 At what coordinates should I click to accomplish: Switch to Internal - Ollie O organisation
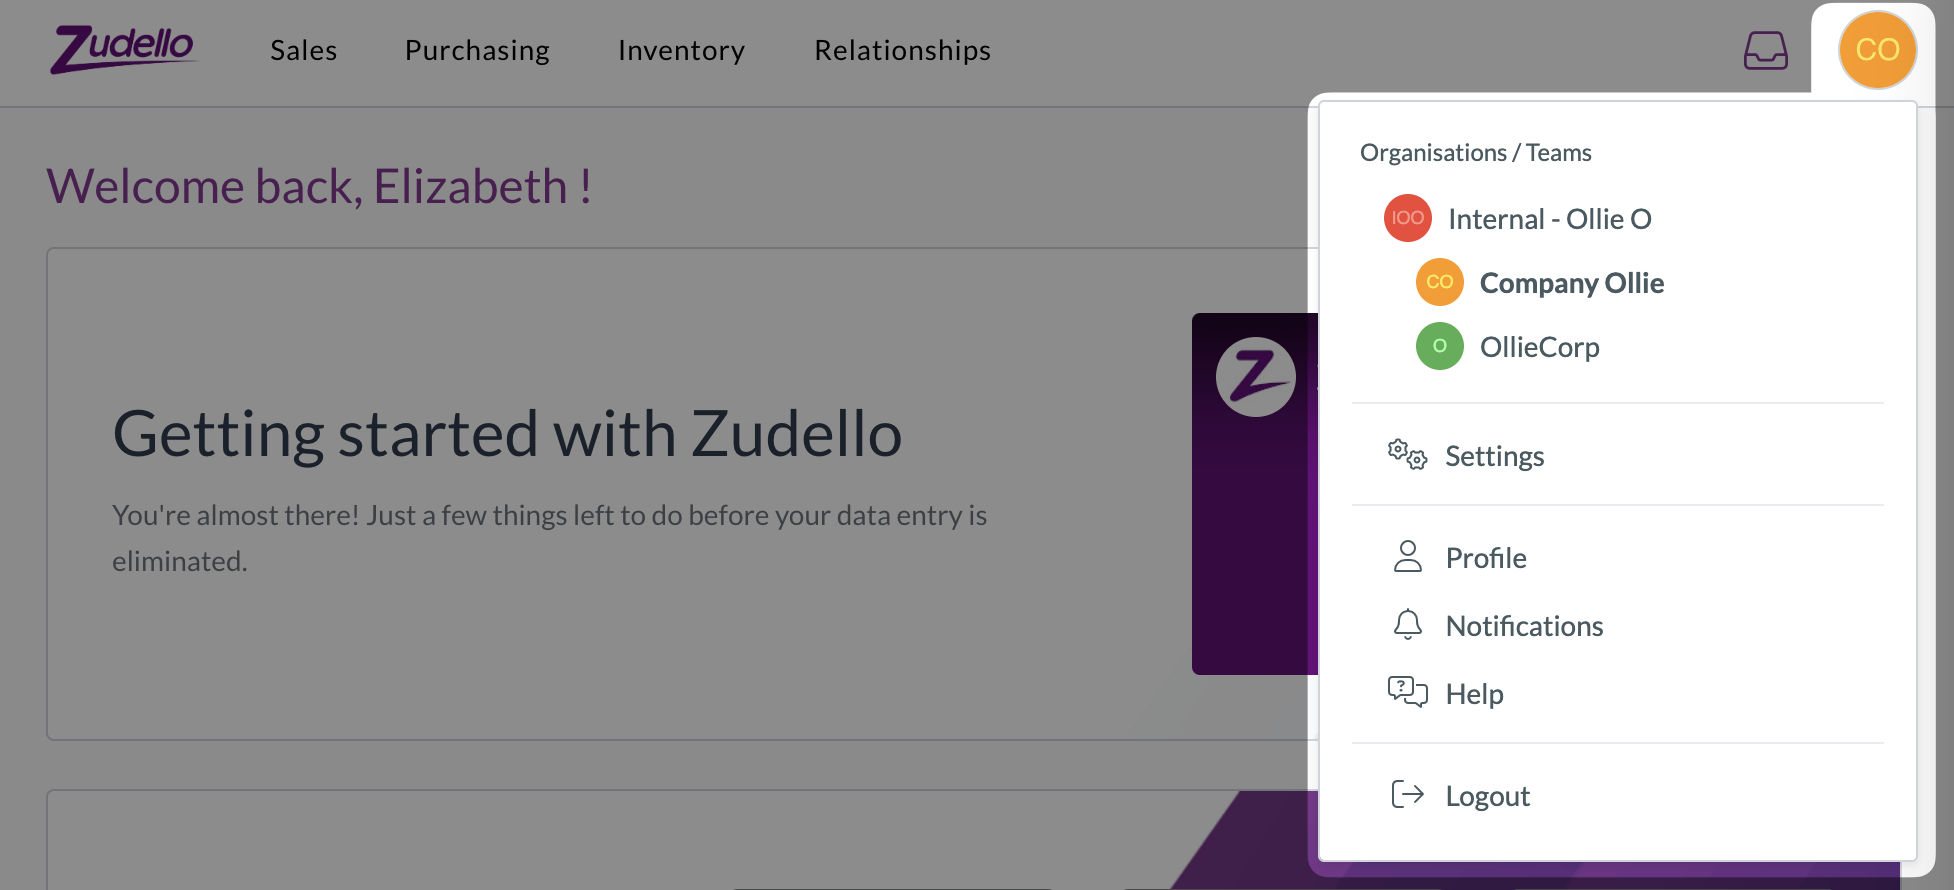pos(1549,219)
